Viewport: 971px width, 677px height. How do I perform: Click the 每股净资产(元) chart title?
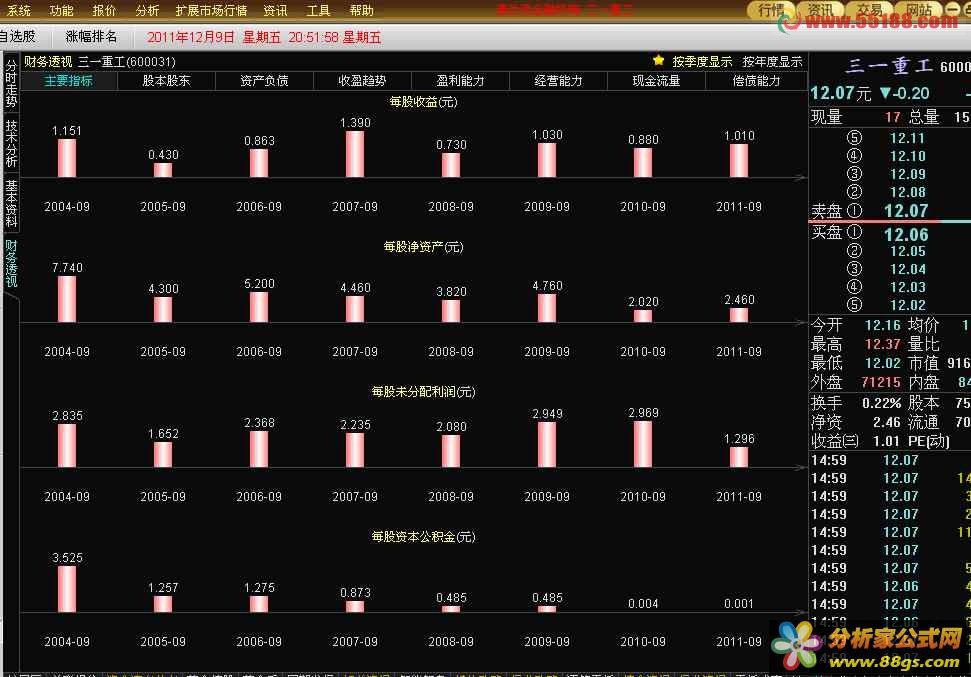tap(424, 247)
